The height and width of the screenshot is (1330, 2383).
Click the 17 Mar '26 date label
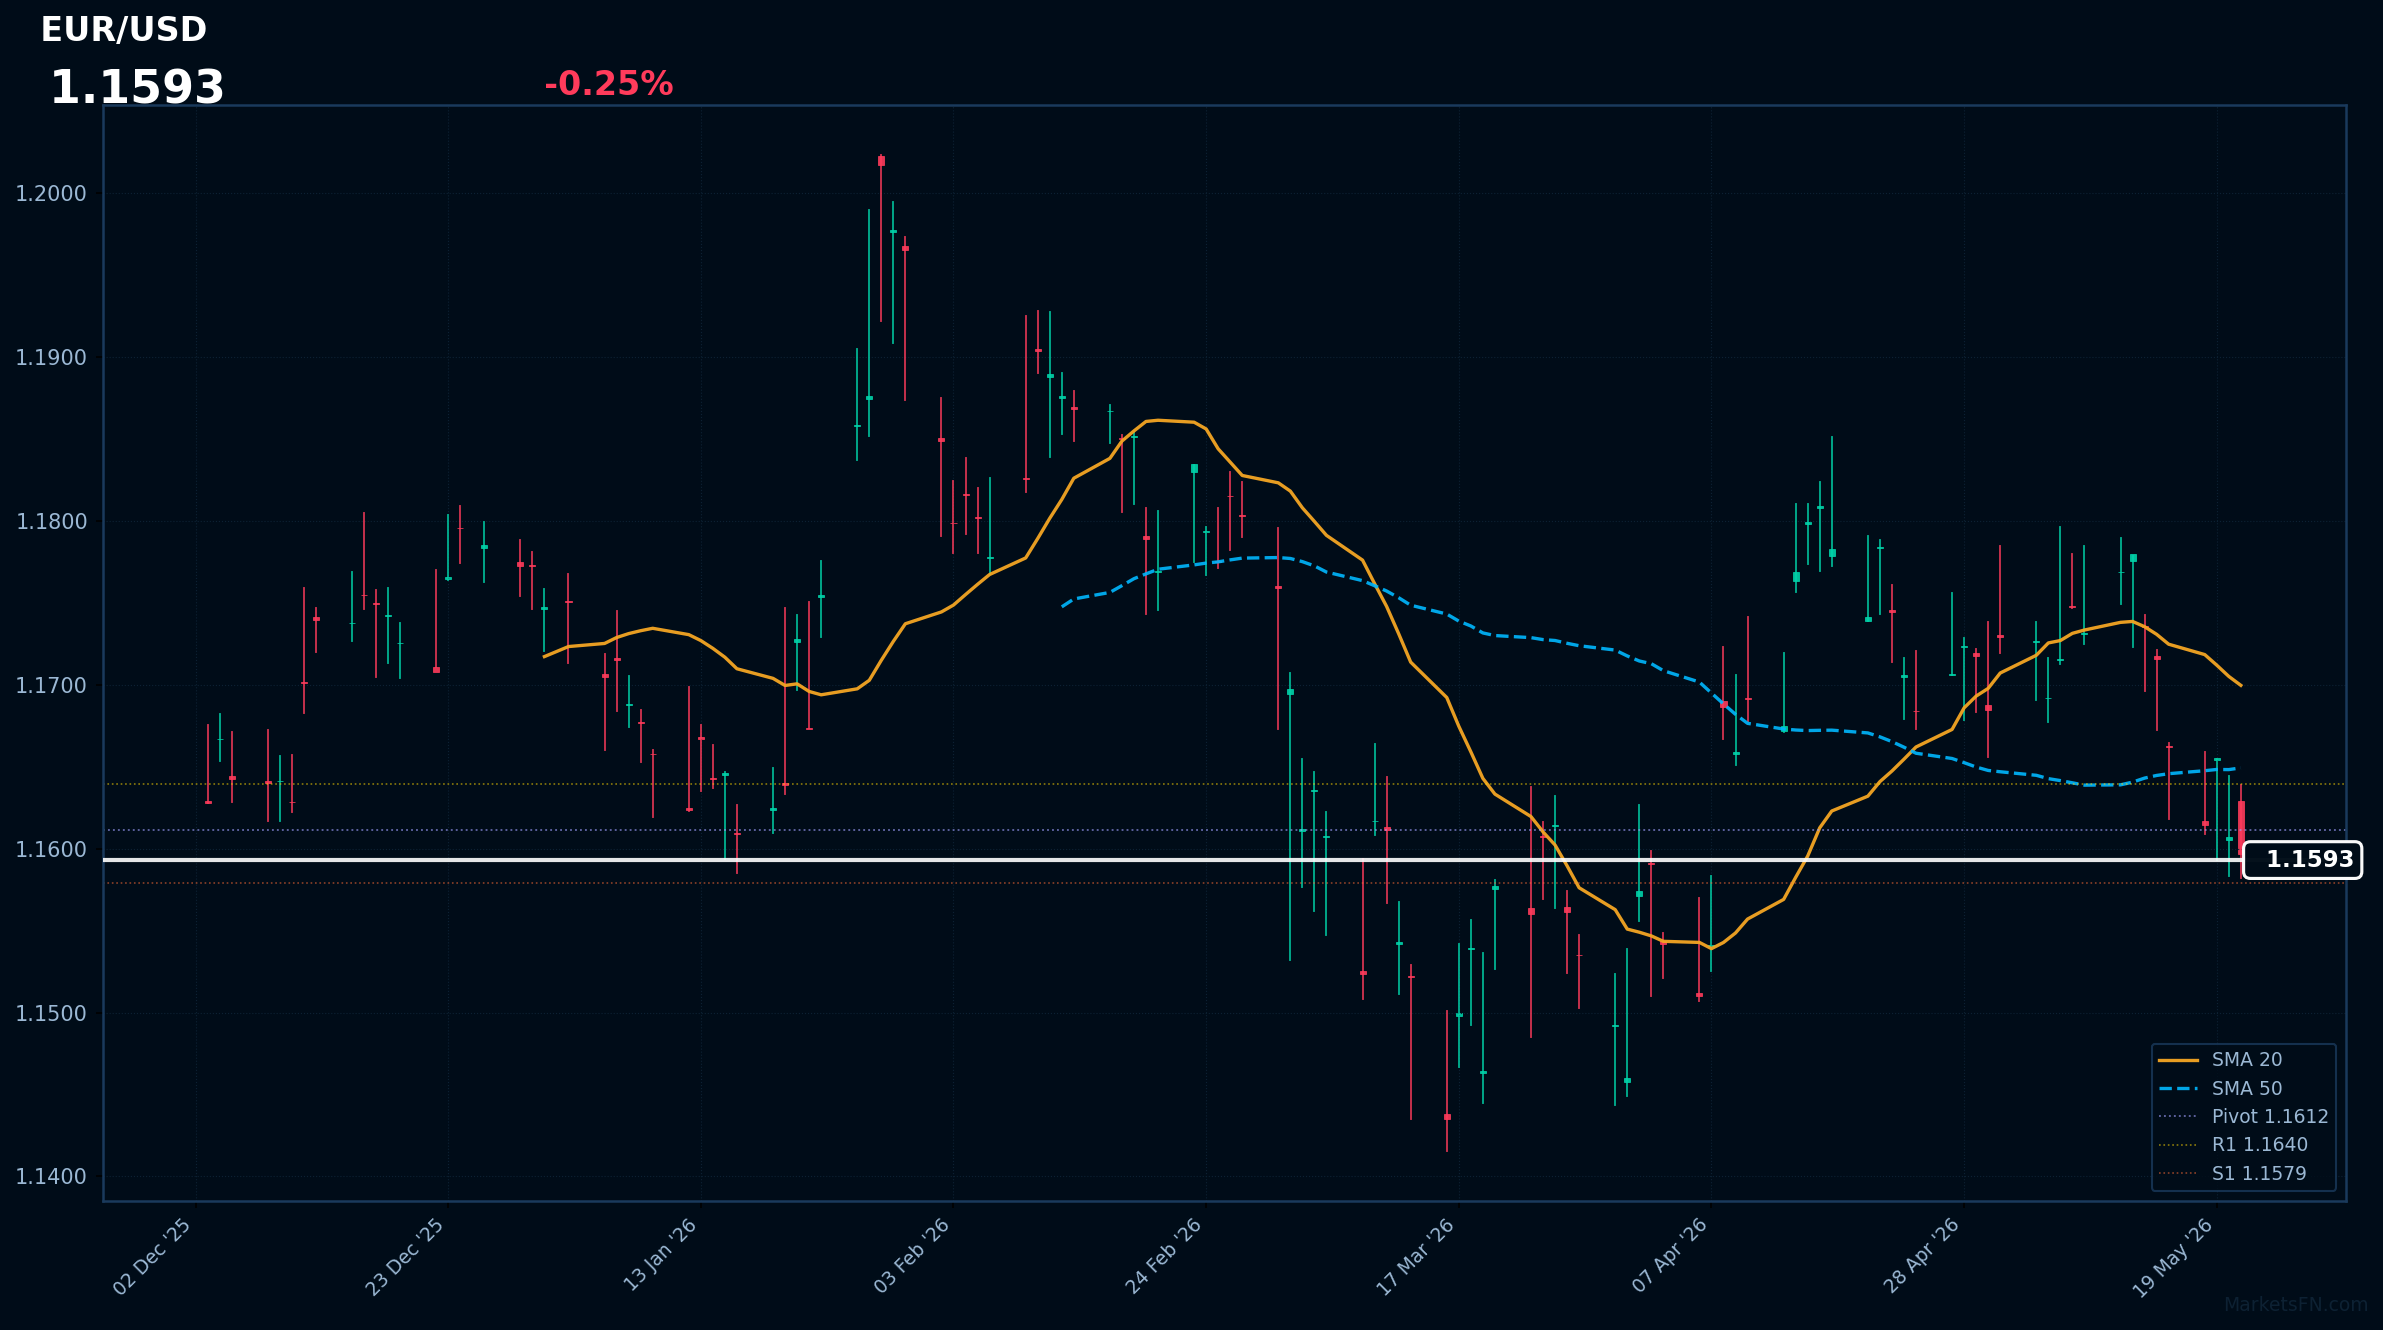coord(1415,1257)
